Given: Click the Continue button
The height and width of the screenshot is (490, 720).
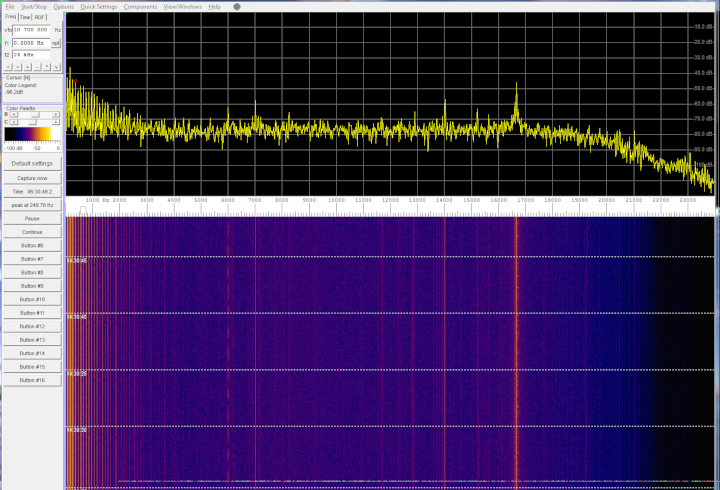Looking at the screenshot, I should tap(32, 232).
